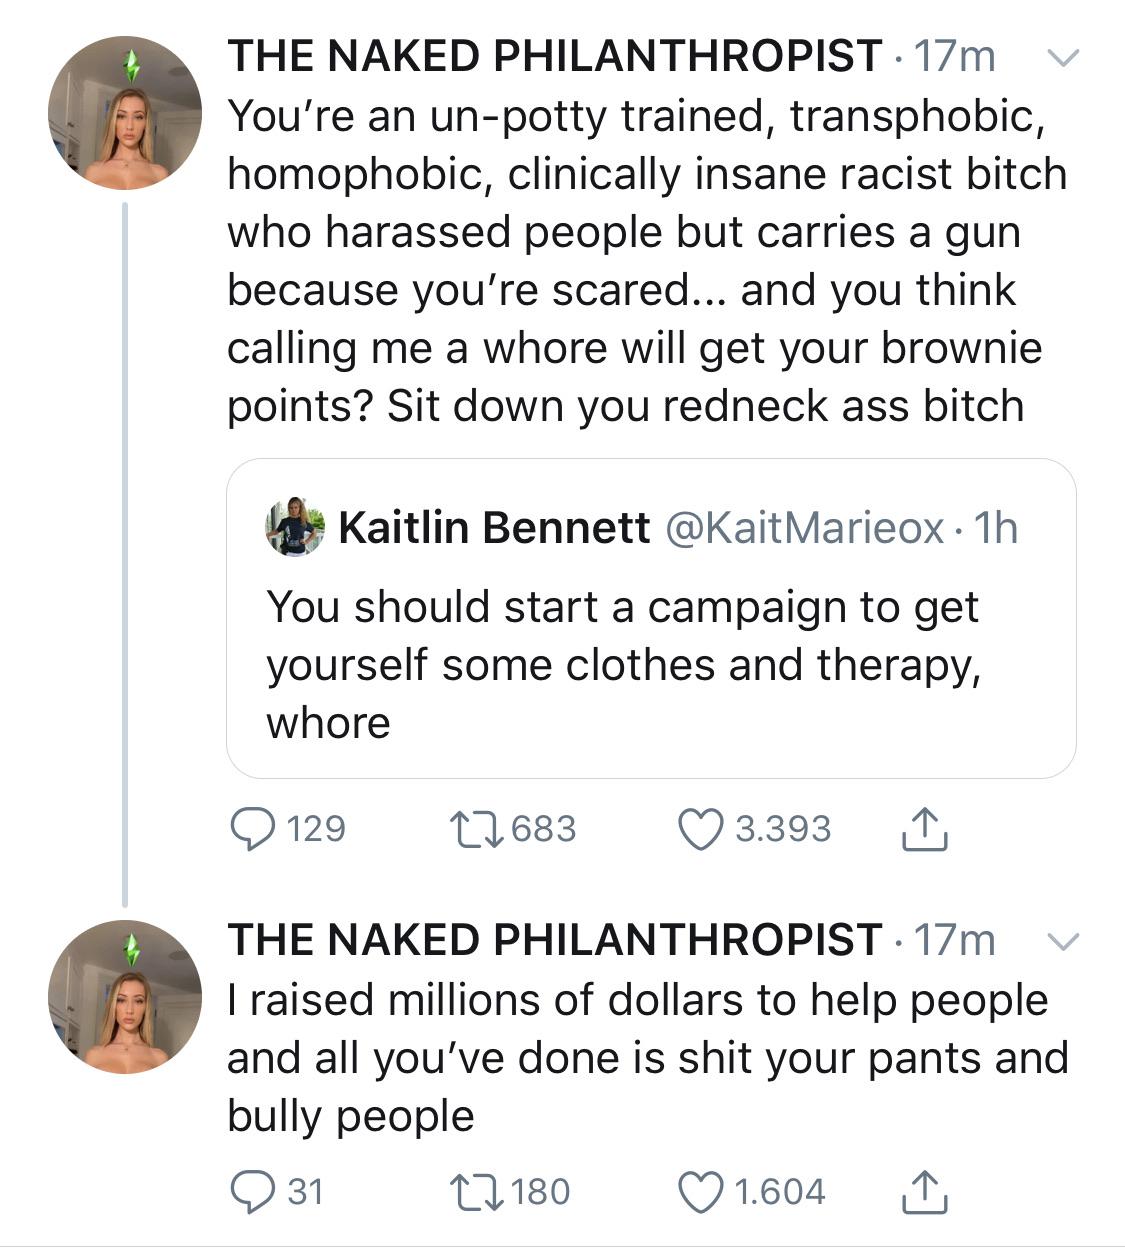Click THE NAKED PHILANTHROPIST name on bottom tweet
The height and width of the screenshot is (1254, 1125).
(555, 940)
